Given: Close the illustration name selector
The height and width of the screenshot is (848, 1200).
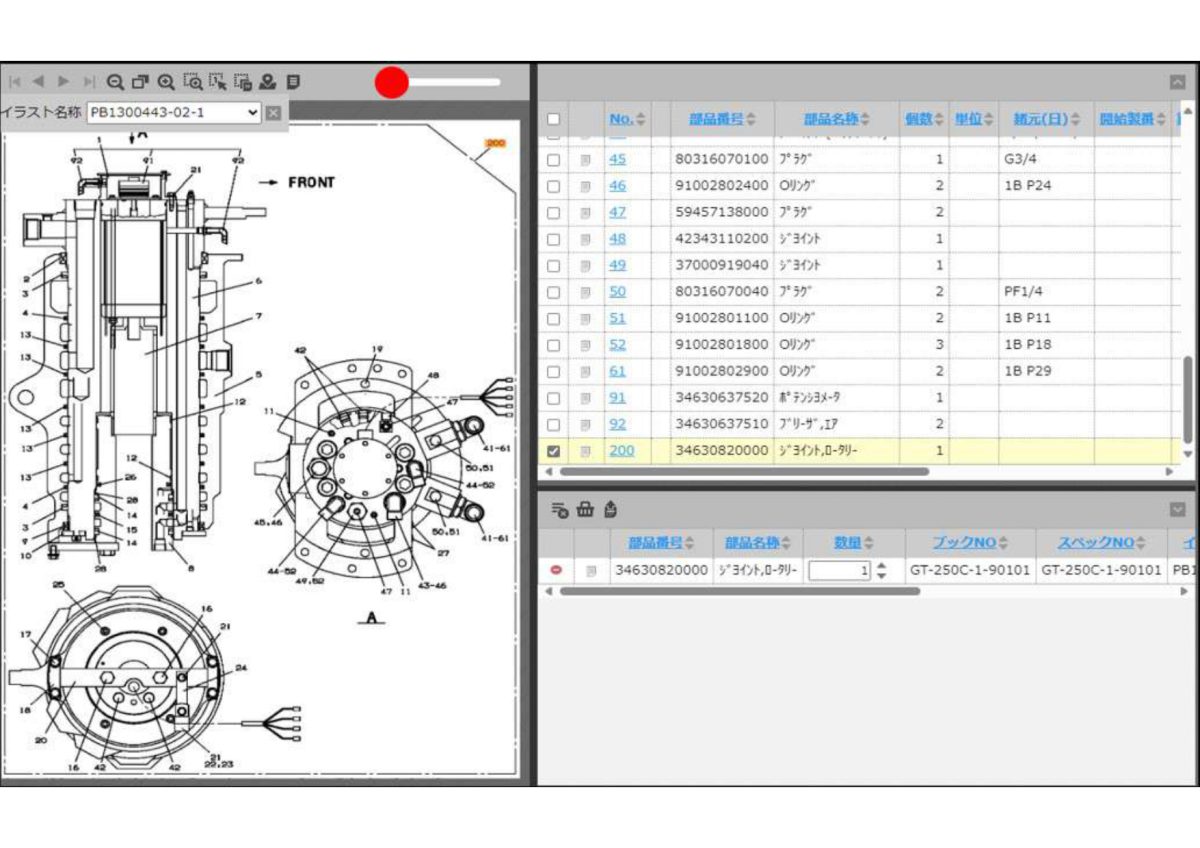Looking at the screenshot, I should point(273,113).
